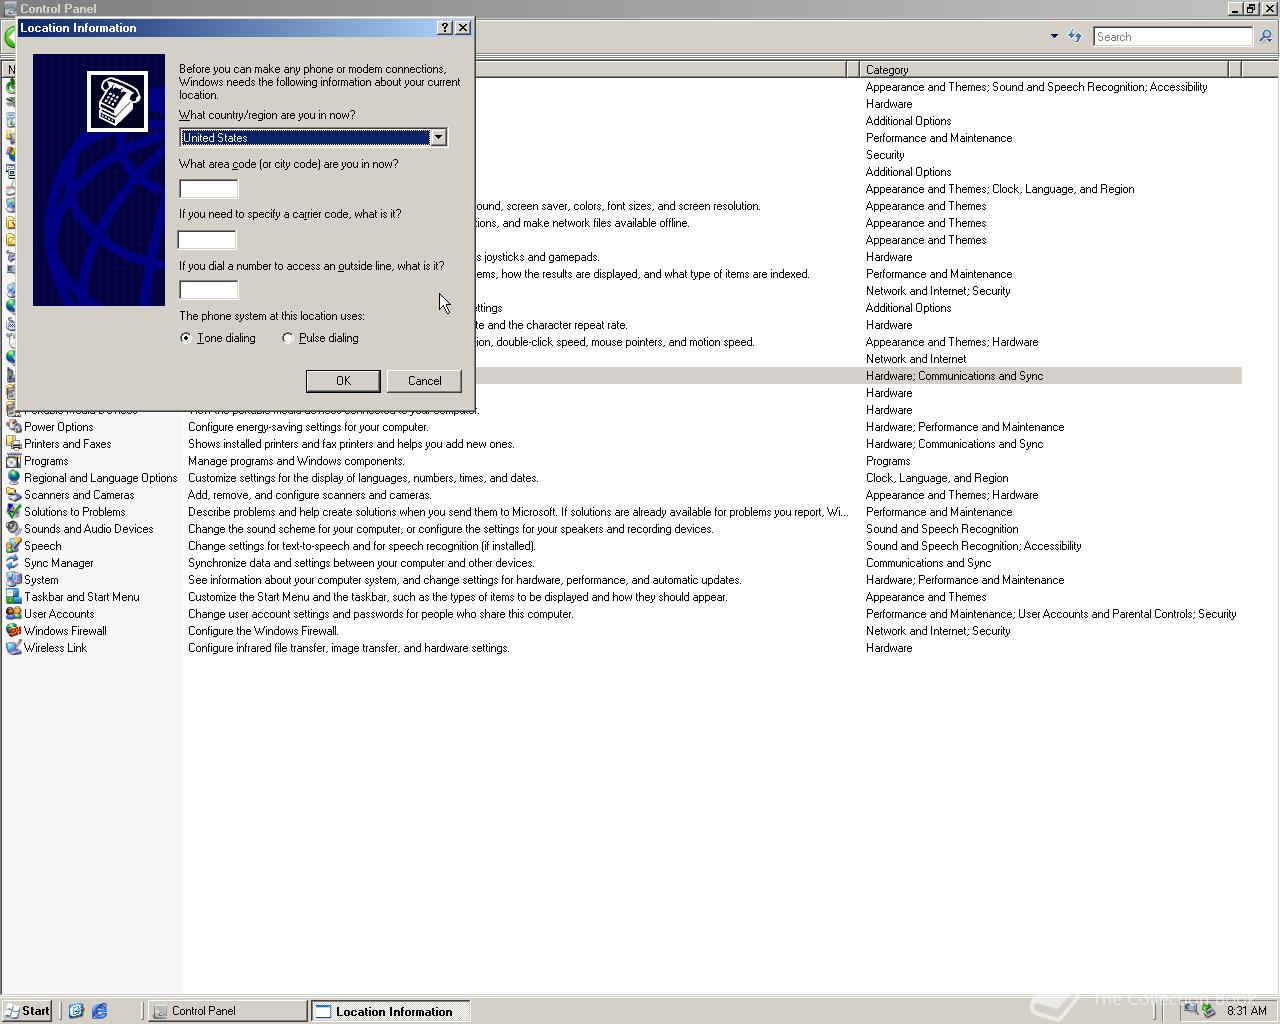Cancel the Location Information dialog
The height and width of the screenshot is (1024, 1280).
click(424, 381)
